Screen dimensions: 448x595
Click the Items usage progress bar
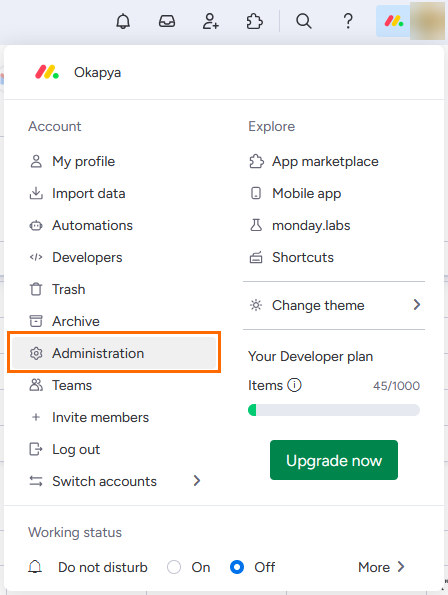tap(334, 410)
